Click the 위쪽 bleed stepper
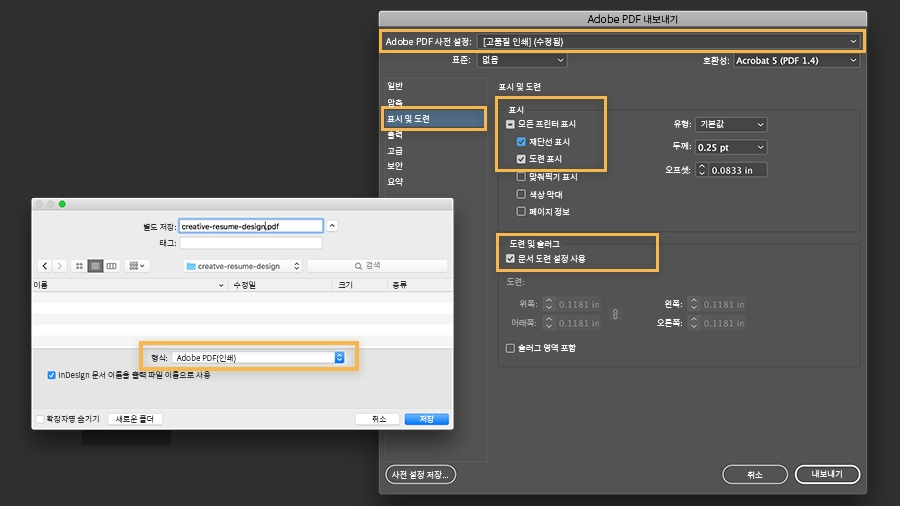The width and height of the screenshot is (900, 506). tap(549, 304)
